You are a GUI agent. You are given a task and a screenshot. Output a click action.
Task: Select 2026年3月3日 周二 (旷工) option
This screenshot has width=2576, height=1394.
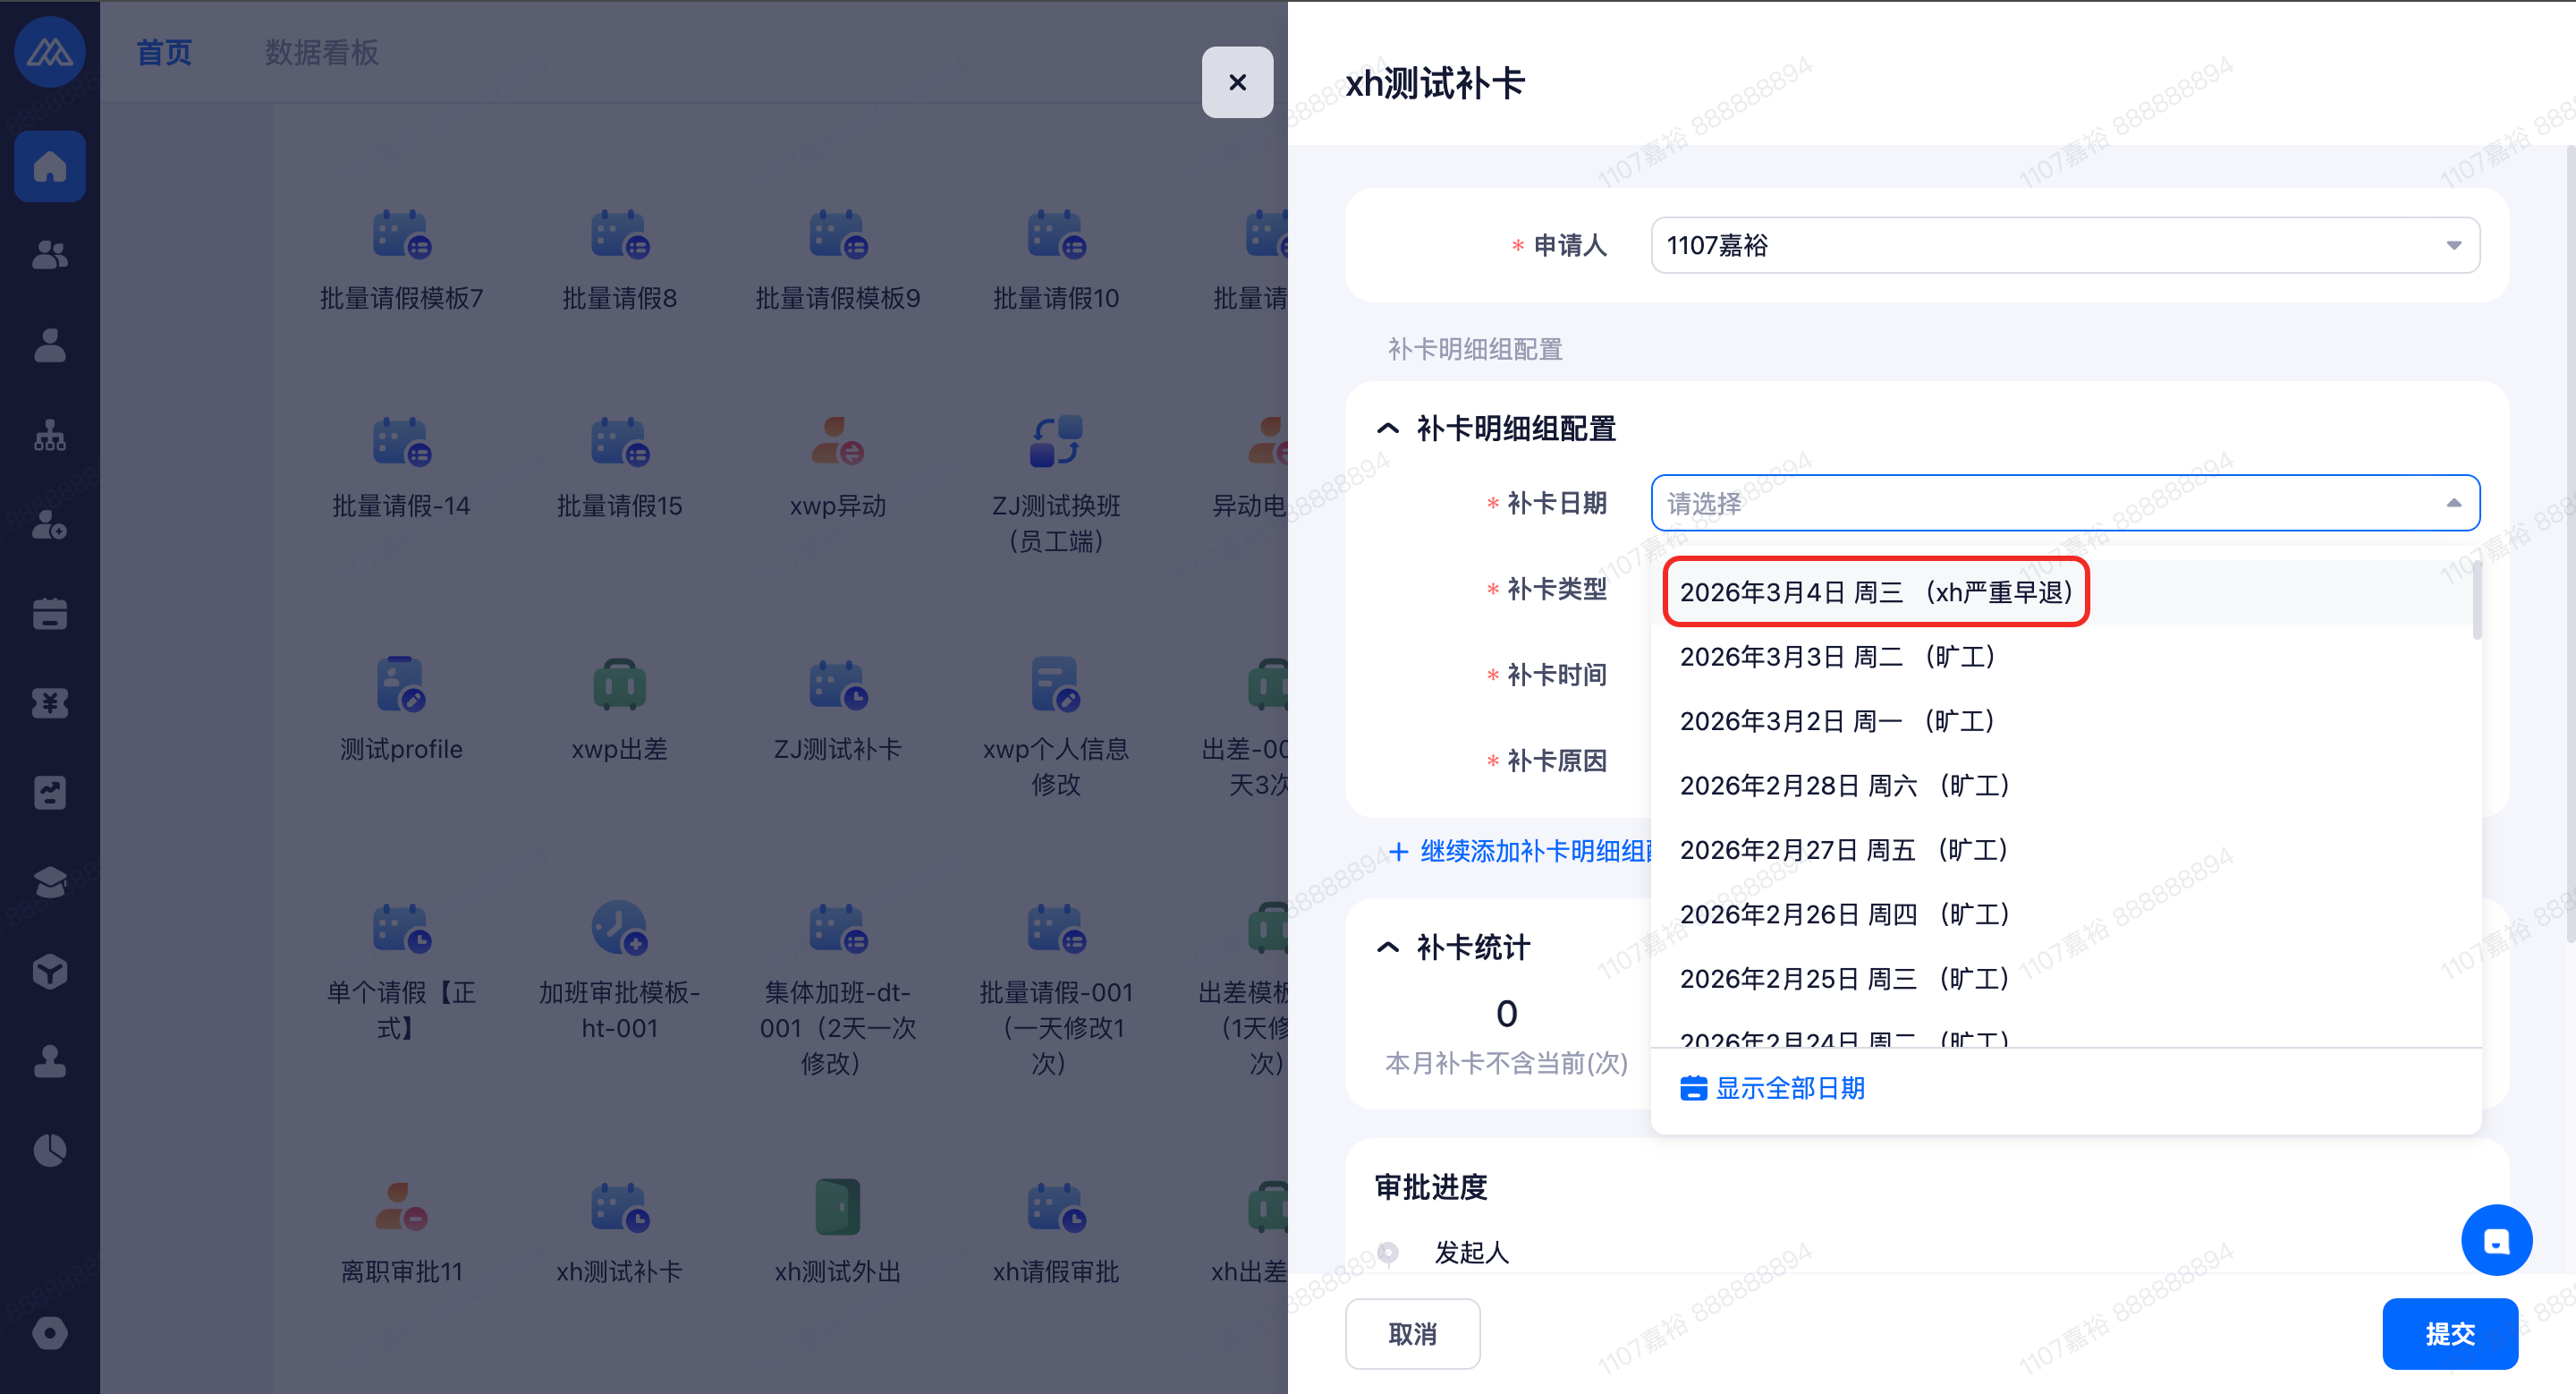[x=1837, y=657]
